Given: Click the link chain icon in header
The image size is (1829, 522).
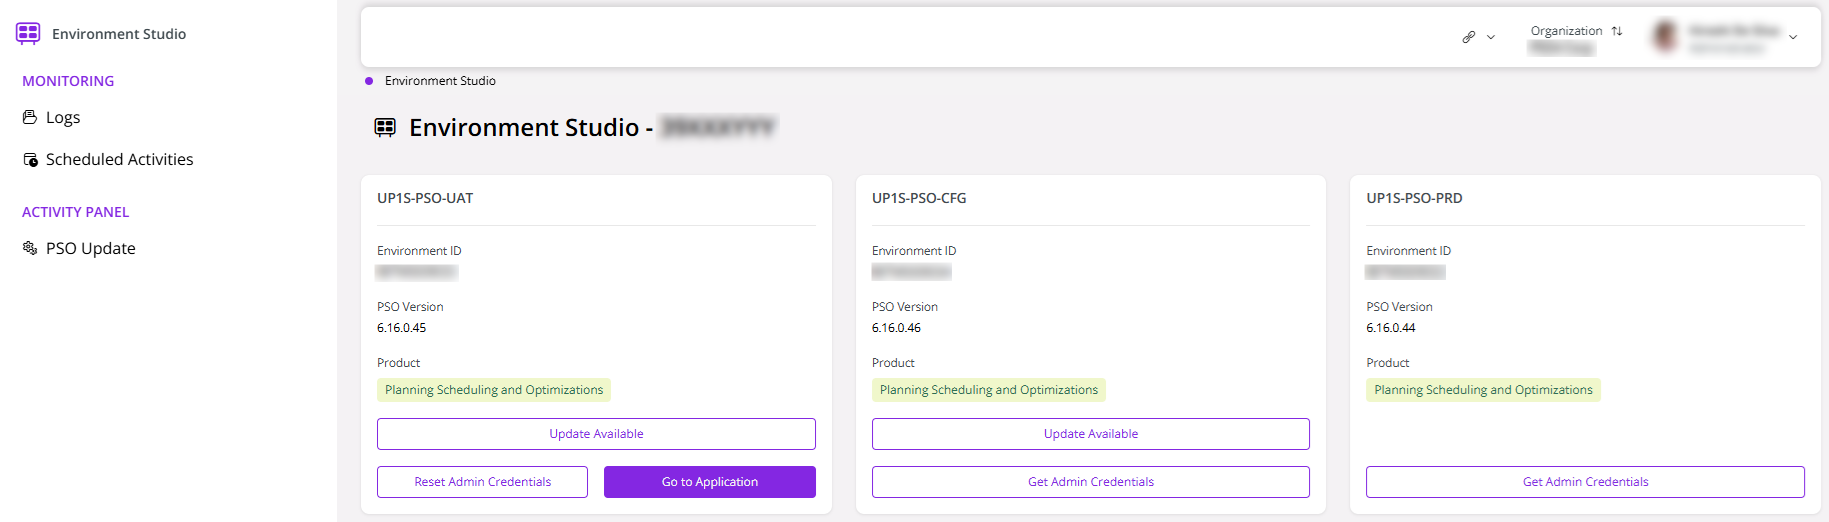Looking at the screenshot, I should point(1468,37).
